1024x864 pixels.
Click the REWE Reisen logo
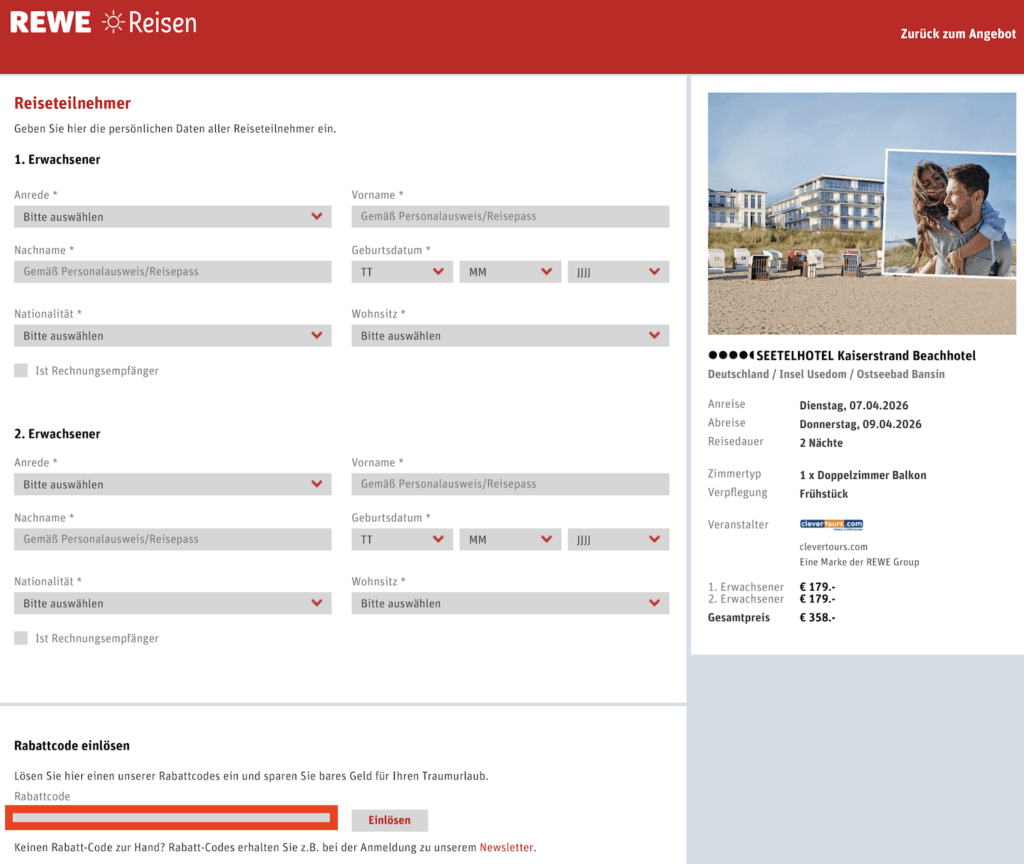103,23
